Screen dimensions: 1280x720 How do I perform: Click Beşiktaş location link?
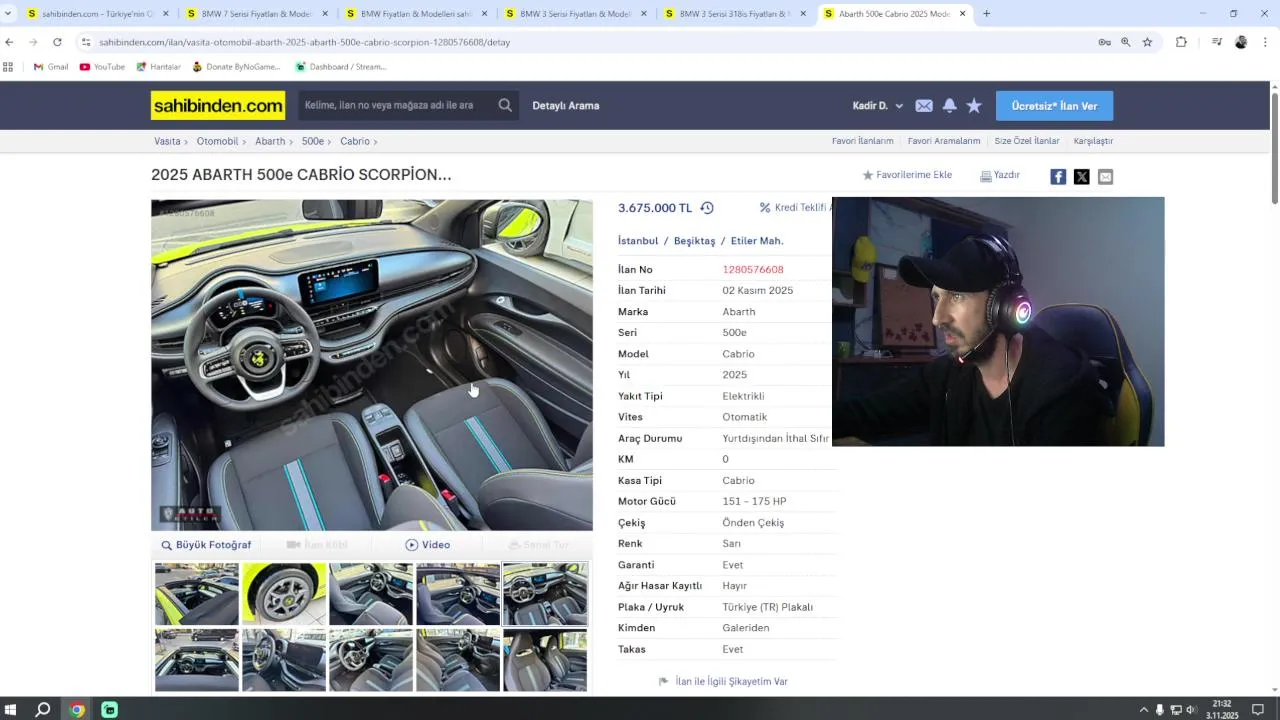click(694, 241)
